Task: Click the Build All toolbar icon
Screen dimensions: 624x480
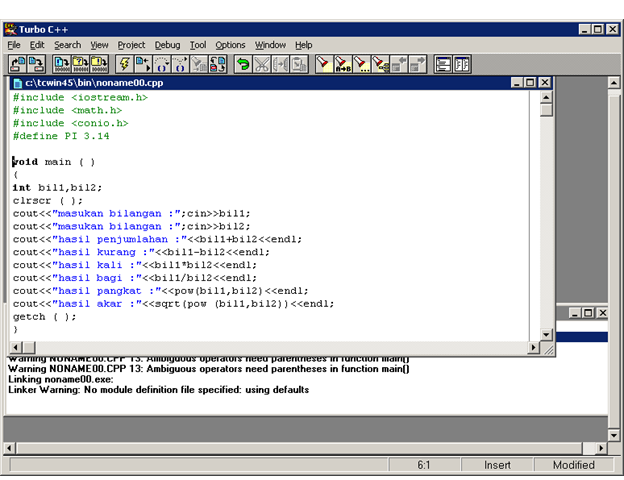Action: click(99, 64)
